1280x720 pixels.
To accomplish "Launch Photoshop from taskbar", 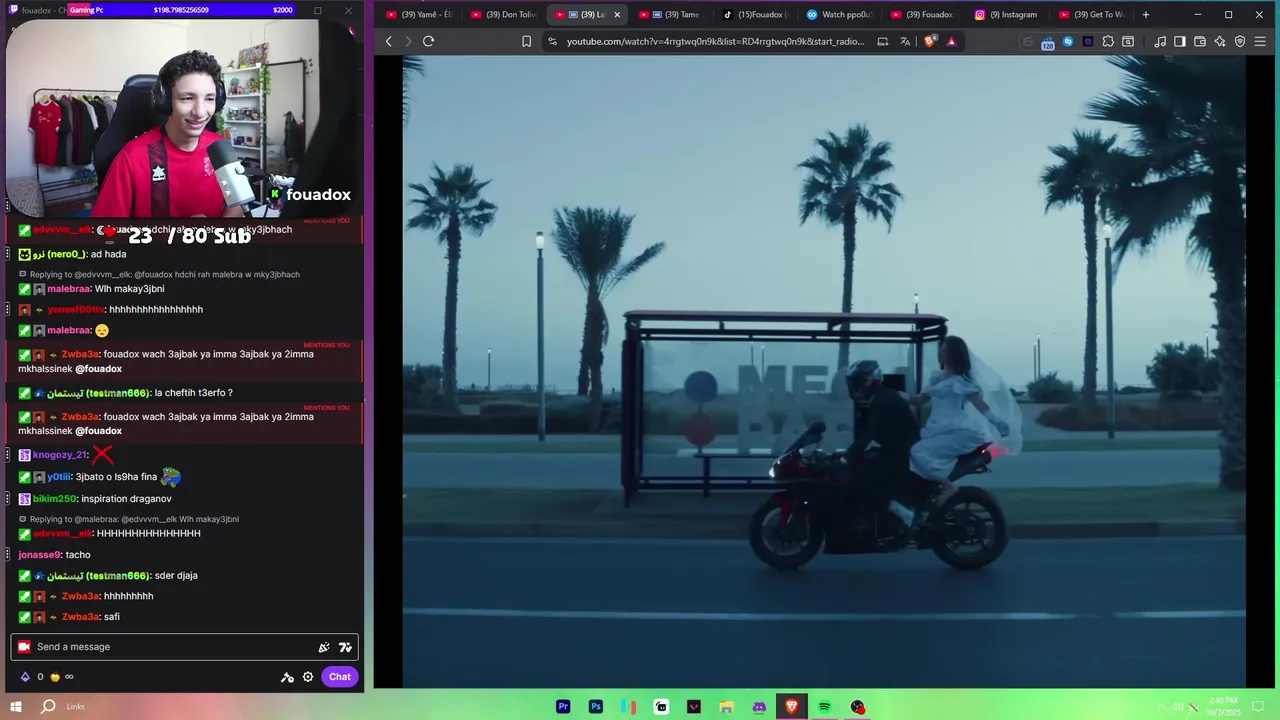I will pos(596,707).
